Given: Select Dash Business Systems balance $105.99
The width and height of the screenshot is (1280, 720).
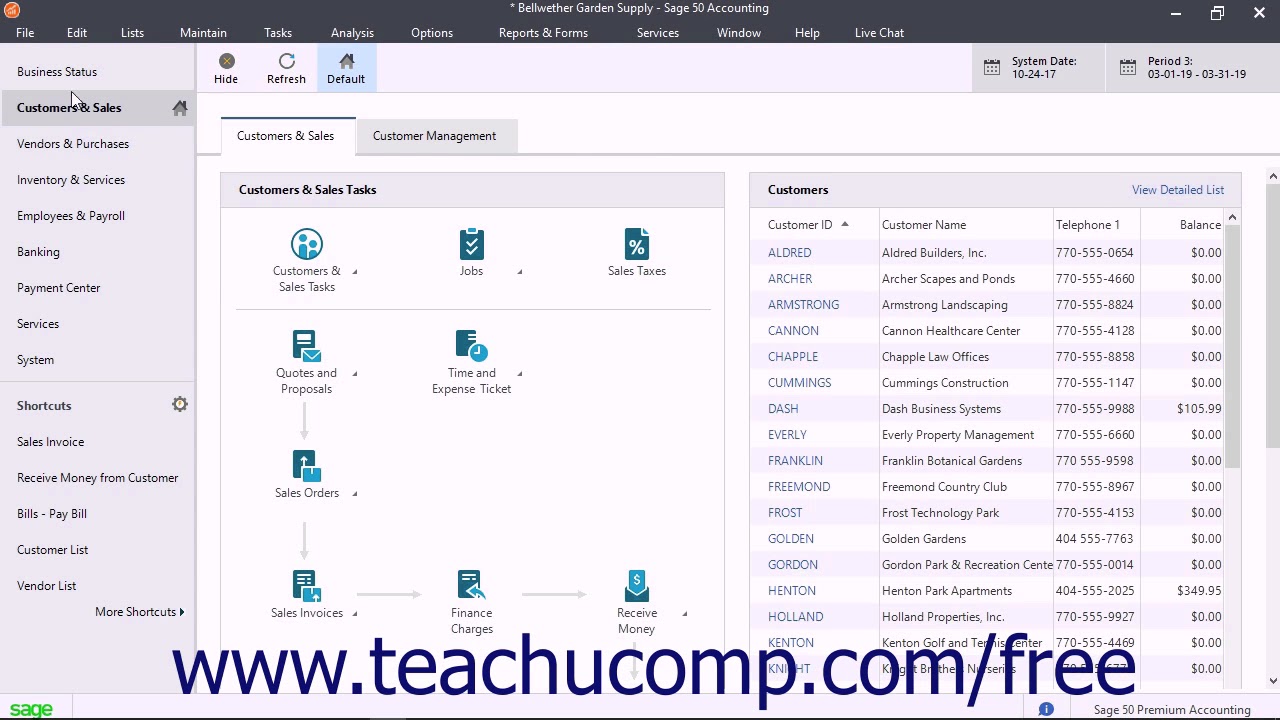Looking at the screenshot, I should 1199,409.
